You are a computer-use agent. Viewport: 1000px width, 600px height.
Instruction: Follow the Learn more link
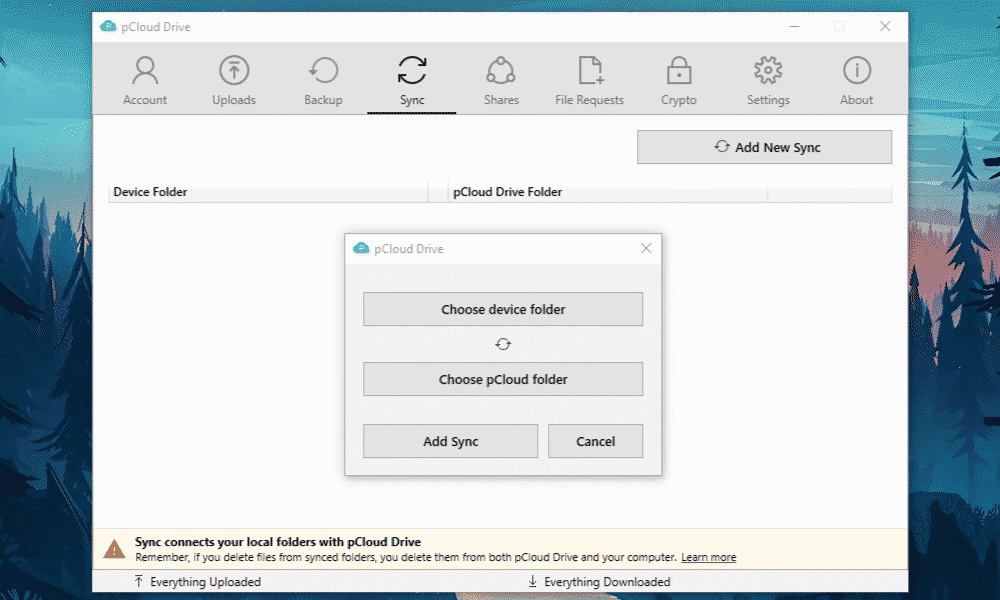pyautogui.click(x=708, y=557)
